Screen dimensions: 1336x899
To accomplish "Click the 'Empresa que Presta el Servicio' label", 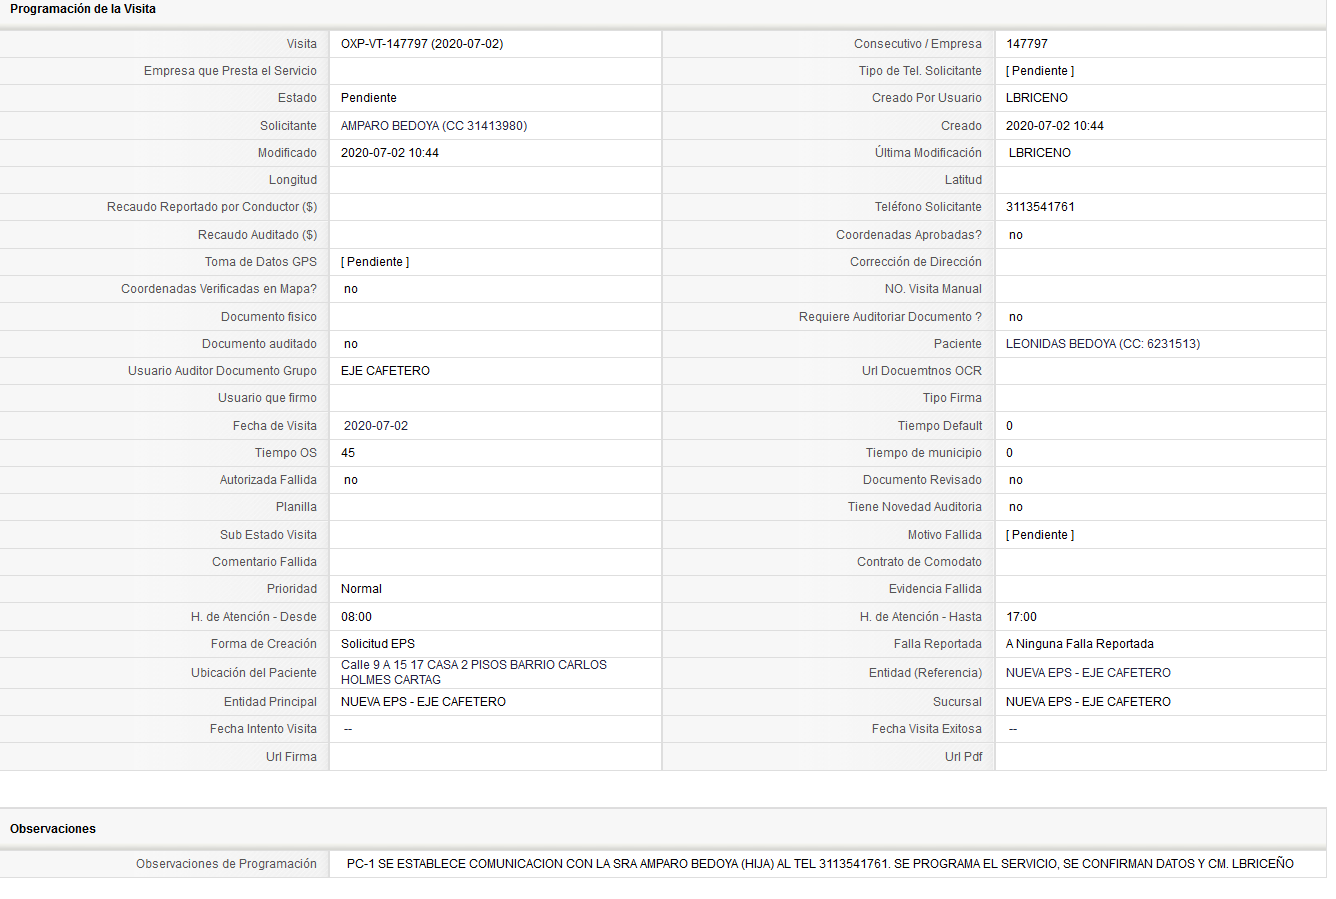I will (x=230, y=71).
